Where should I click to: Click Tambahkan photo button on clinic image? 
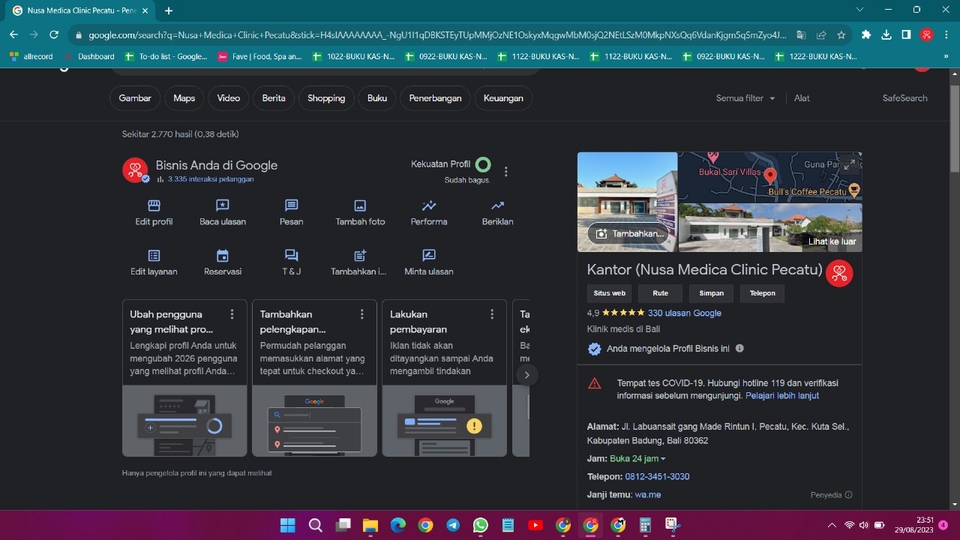(629, 234)
